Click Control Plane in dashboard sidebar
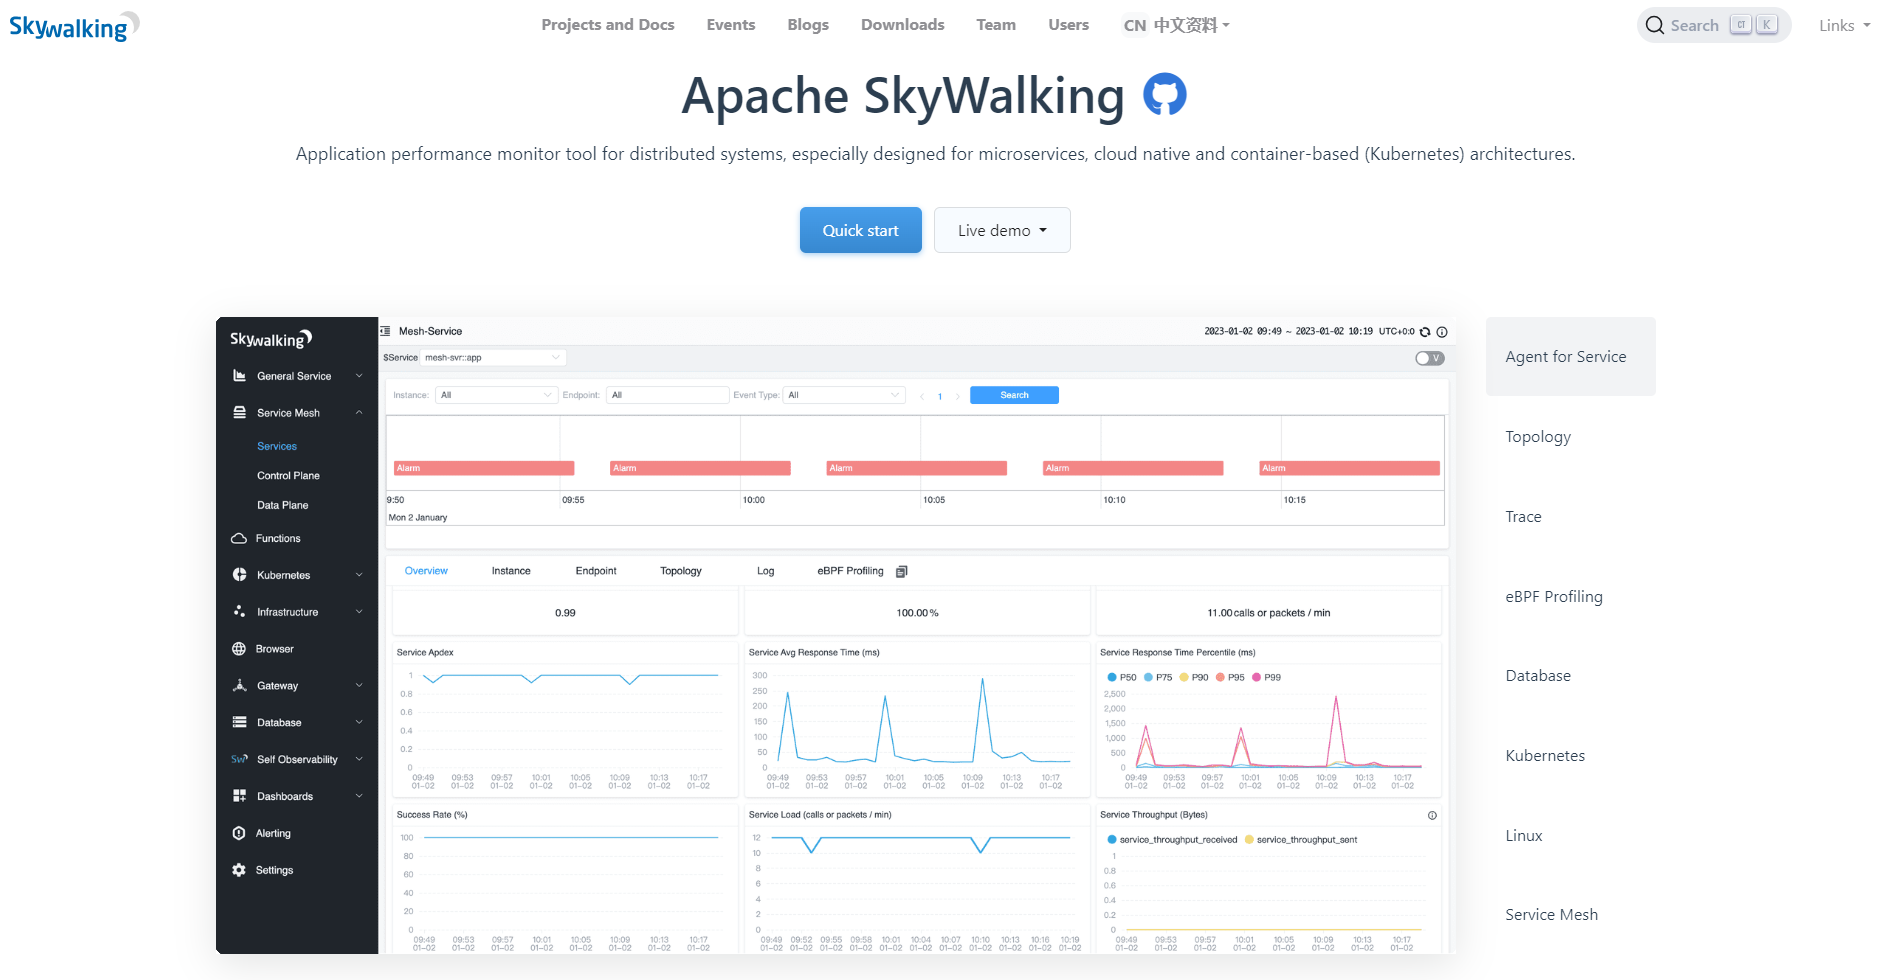The width and height of the screenshot is (1880, 980). tap(288, 476)
